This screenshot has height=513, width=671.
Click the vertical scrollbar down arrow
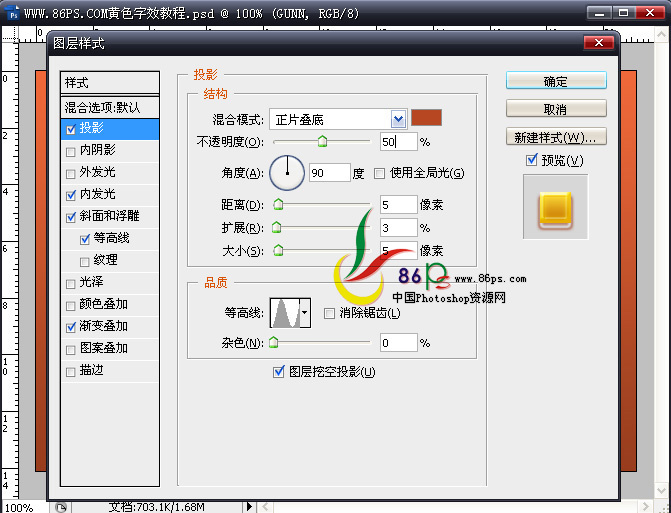662,490
